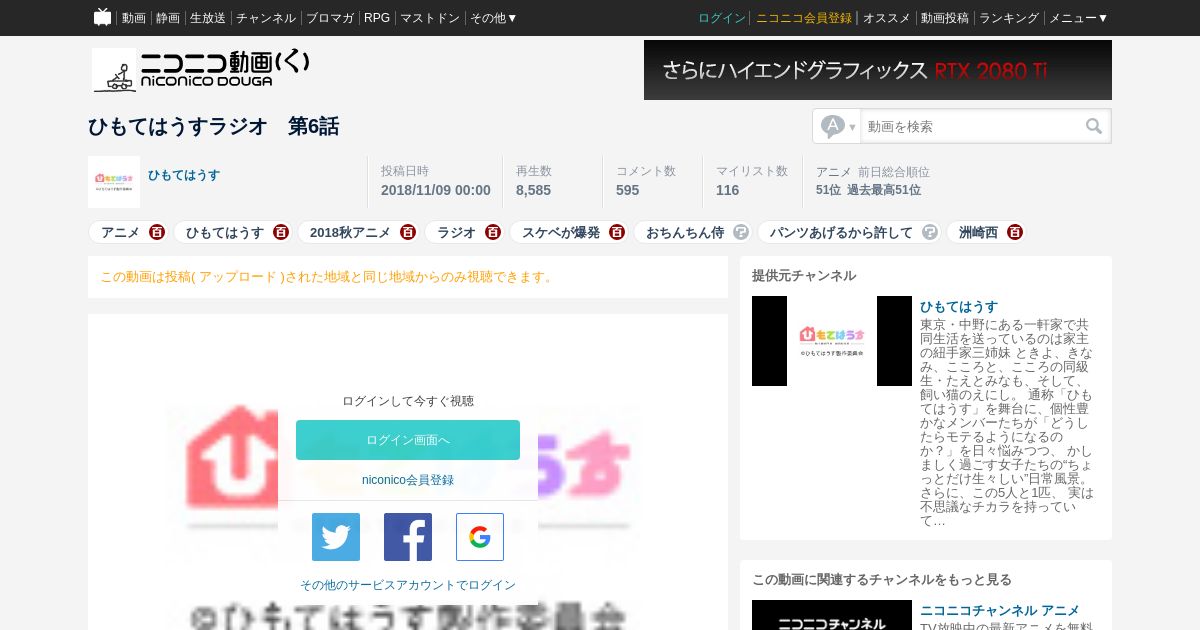1200x630 pixels.
Task: Click the ラジオ tag
Action: [x=457, y=232]
